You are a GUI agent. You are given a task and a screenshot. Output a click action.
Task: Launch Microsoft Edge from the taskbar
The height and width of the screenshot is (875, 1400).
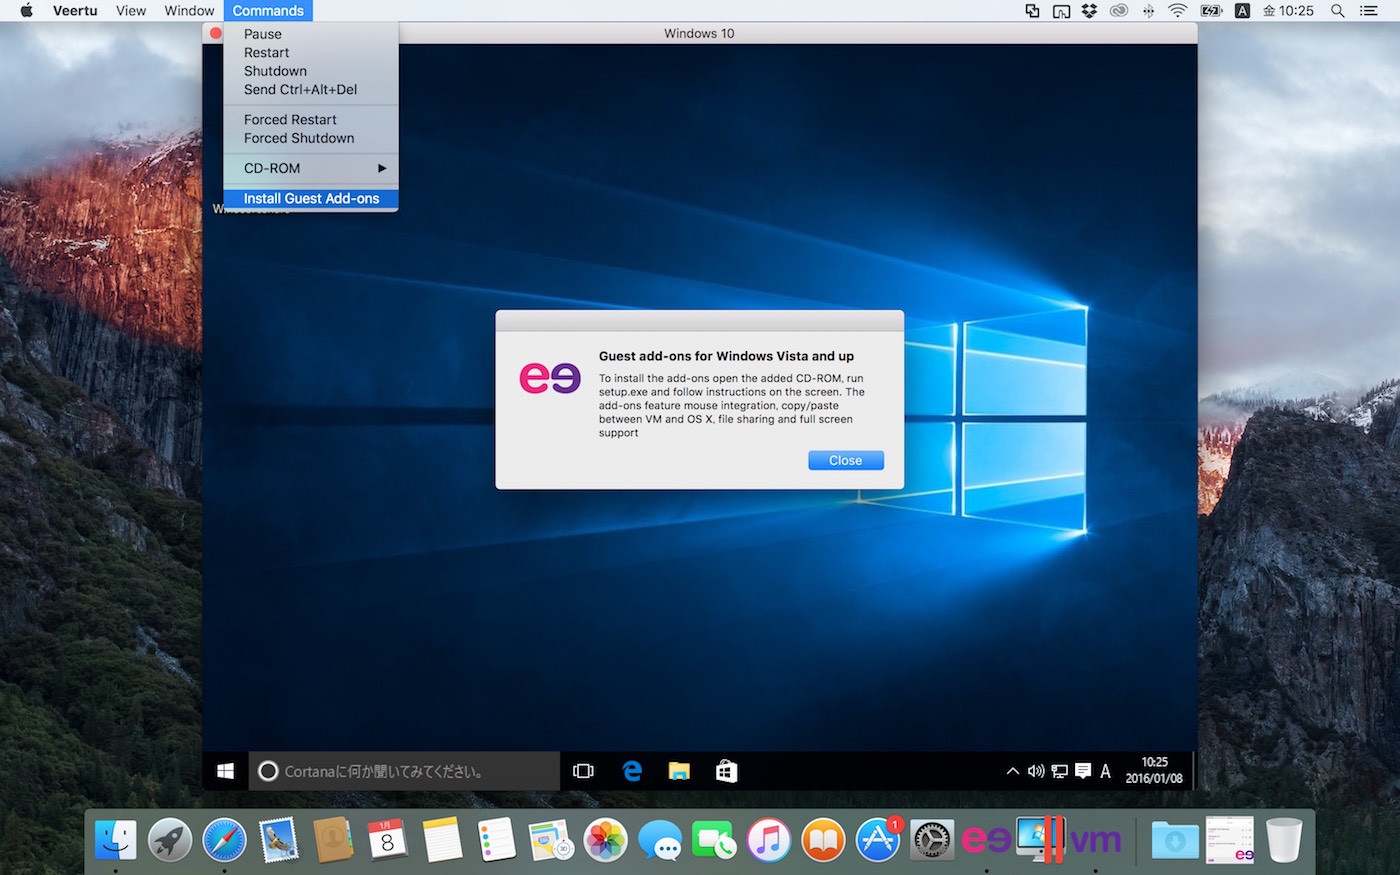tap(632, 771)
